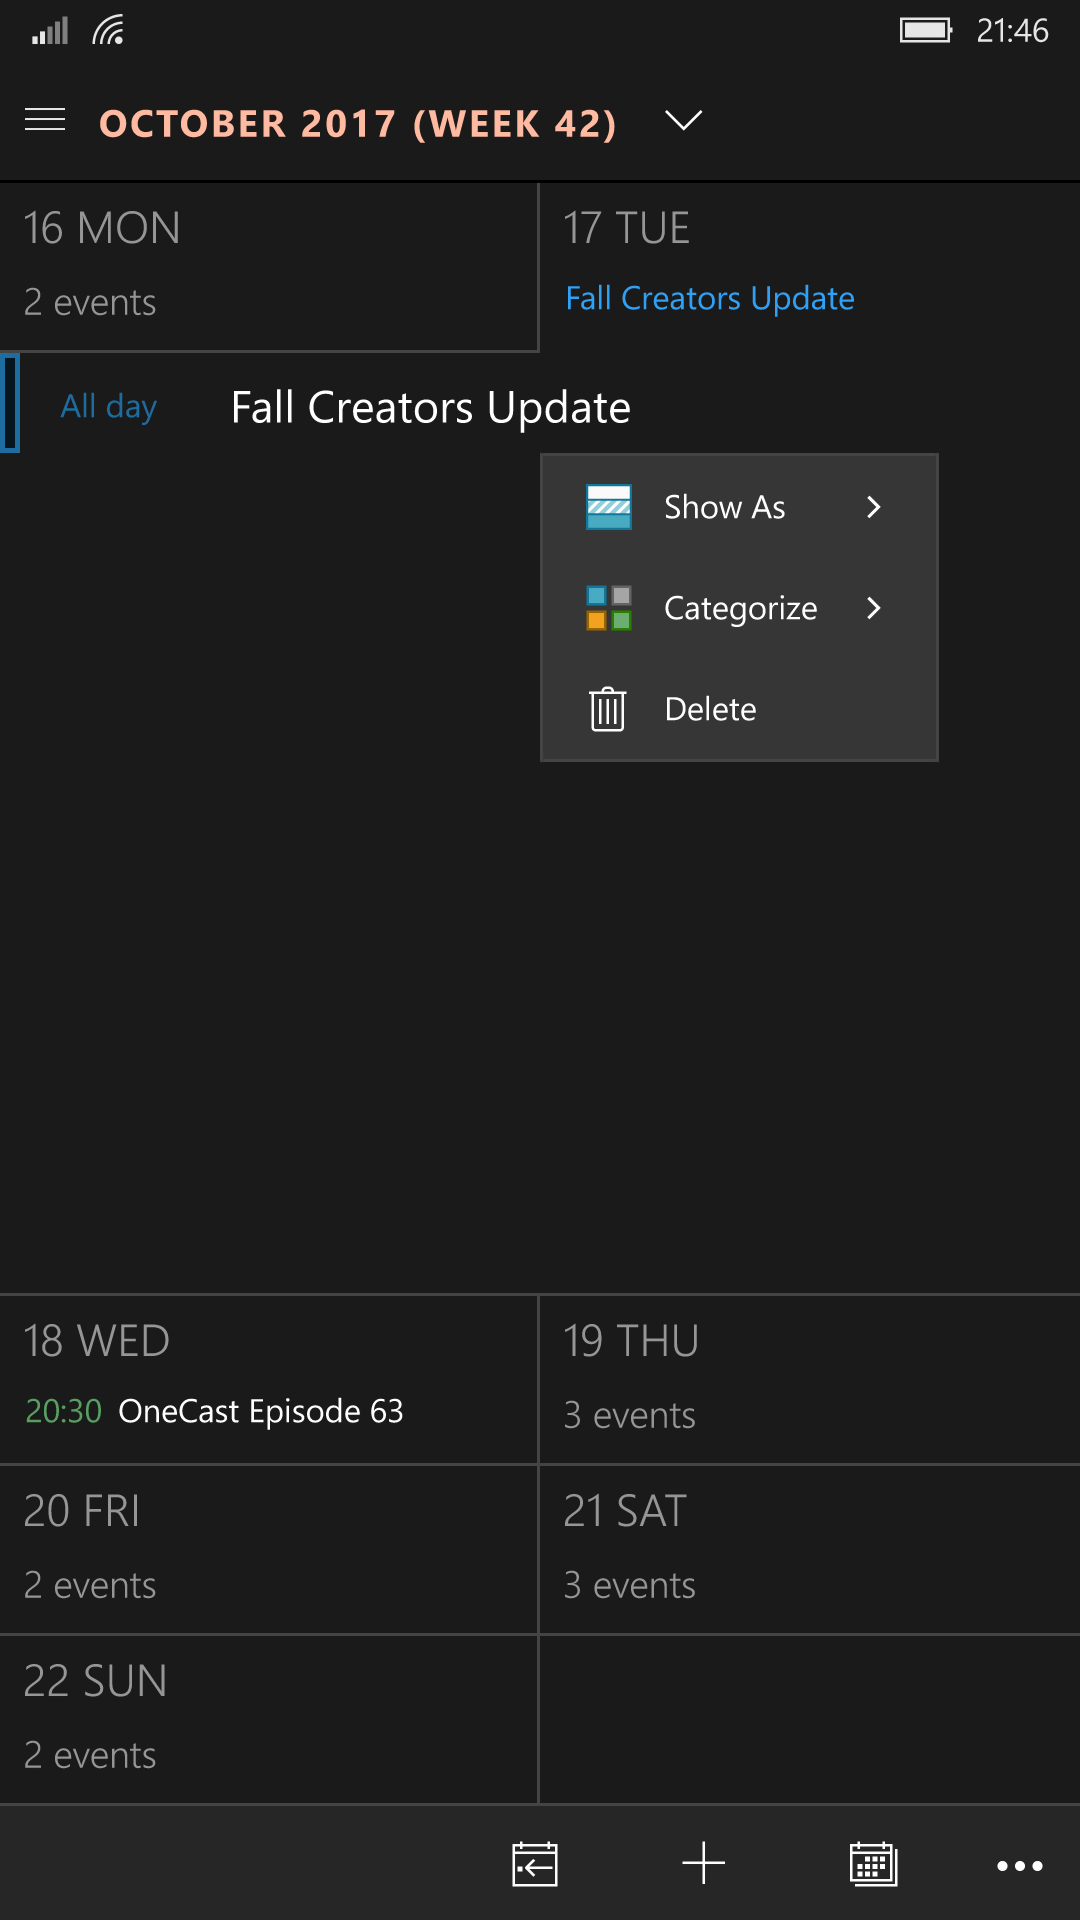Click the blue event color bar
The height and width of the screenshot is (1920, 1080).
tap(10, 403)
